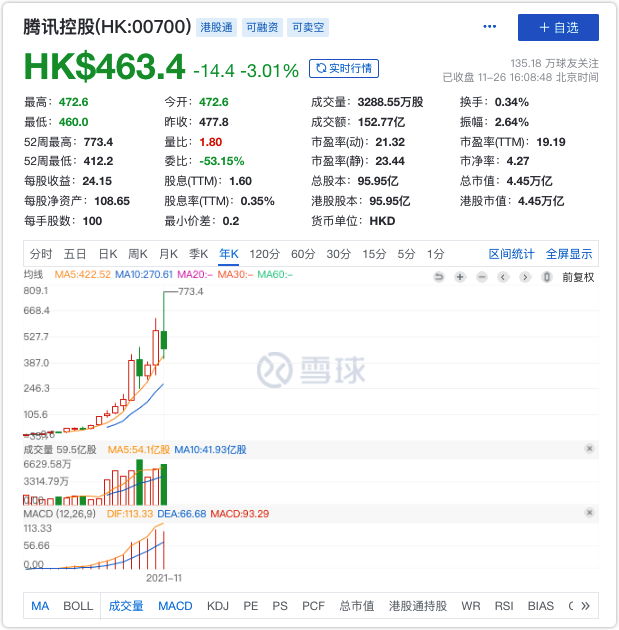Click the 可融资 tag
This screenshot has width=619, height=630.
coord(262,27)
